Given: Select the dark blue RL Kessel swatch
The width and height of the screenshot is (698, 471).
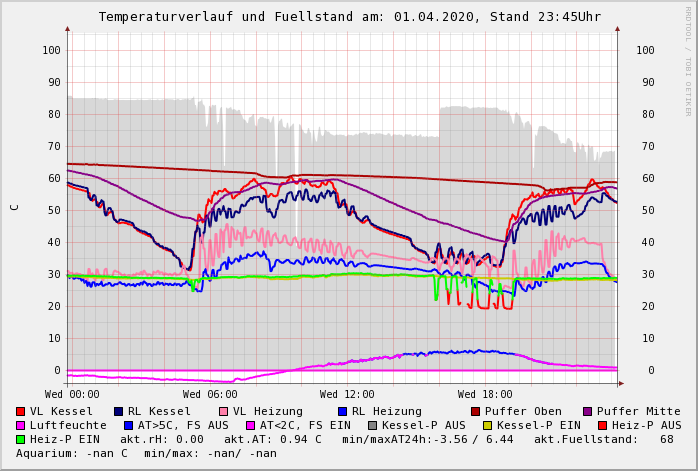Looking at the screenshot, I should (119, 411).
